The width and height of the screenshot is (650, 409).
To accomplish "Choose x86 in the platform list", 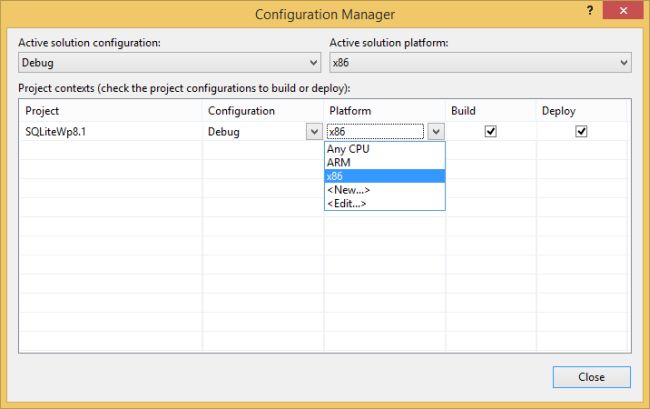I will (x=334, y=176).
